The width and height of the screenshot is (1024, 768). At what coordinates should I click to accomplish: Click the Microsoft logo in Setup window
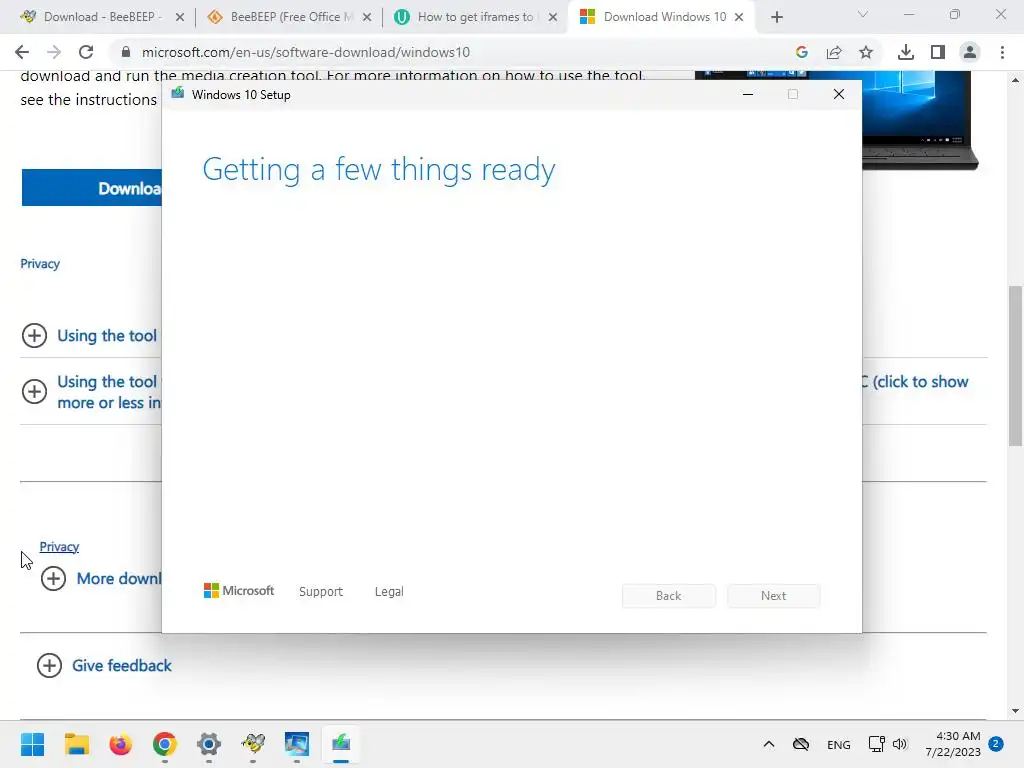point(239,590)
